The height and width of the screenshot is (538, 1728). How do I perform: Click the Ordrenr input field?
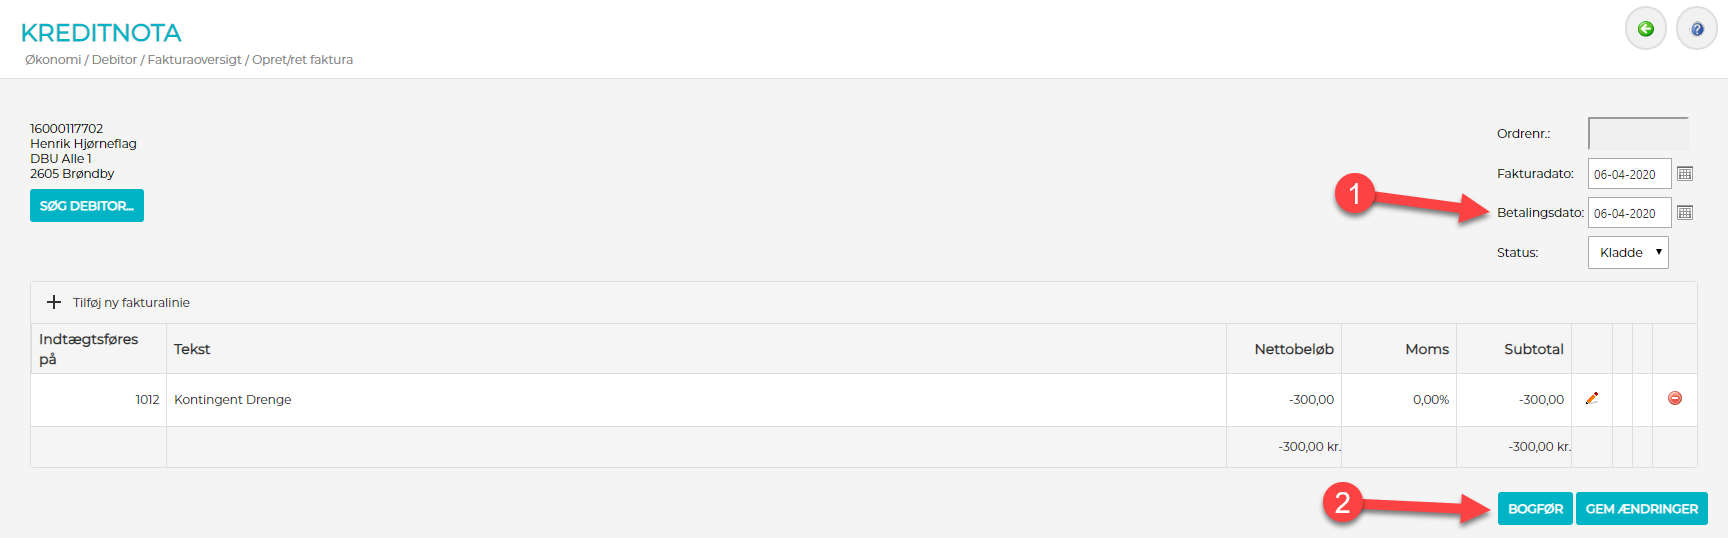(1637, 134)
